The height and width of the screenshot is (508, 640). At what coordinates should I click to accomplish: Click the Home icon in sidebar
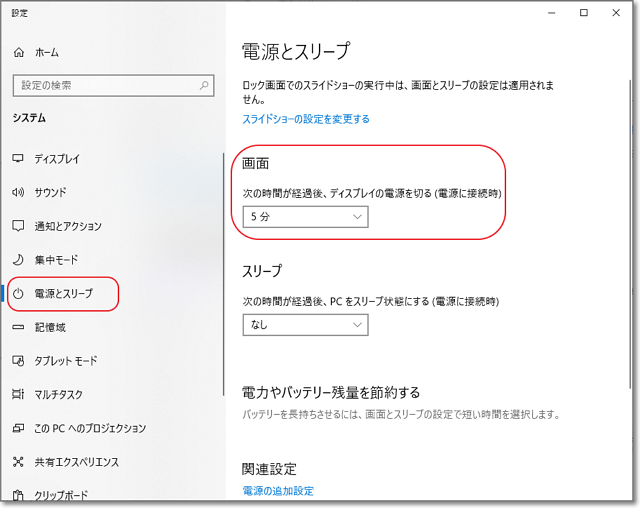tap(18, 52)
